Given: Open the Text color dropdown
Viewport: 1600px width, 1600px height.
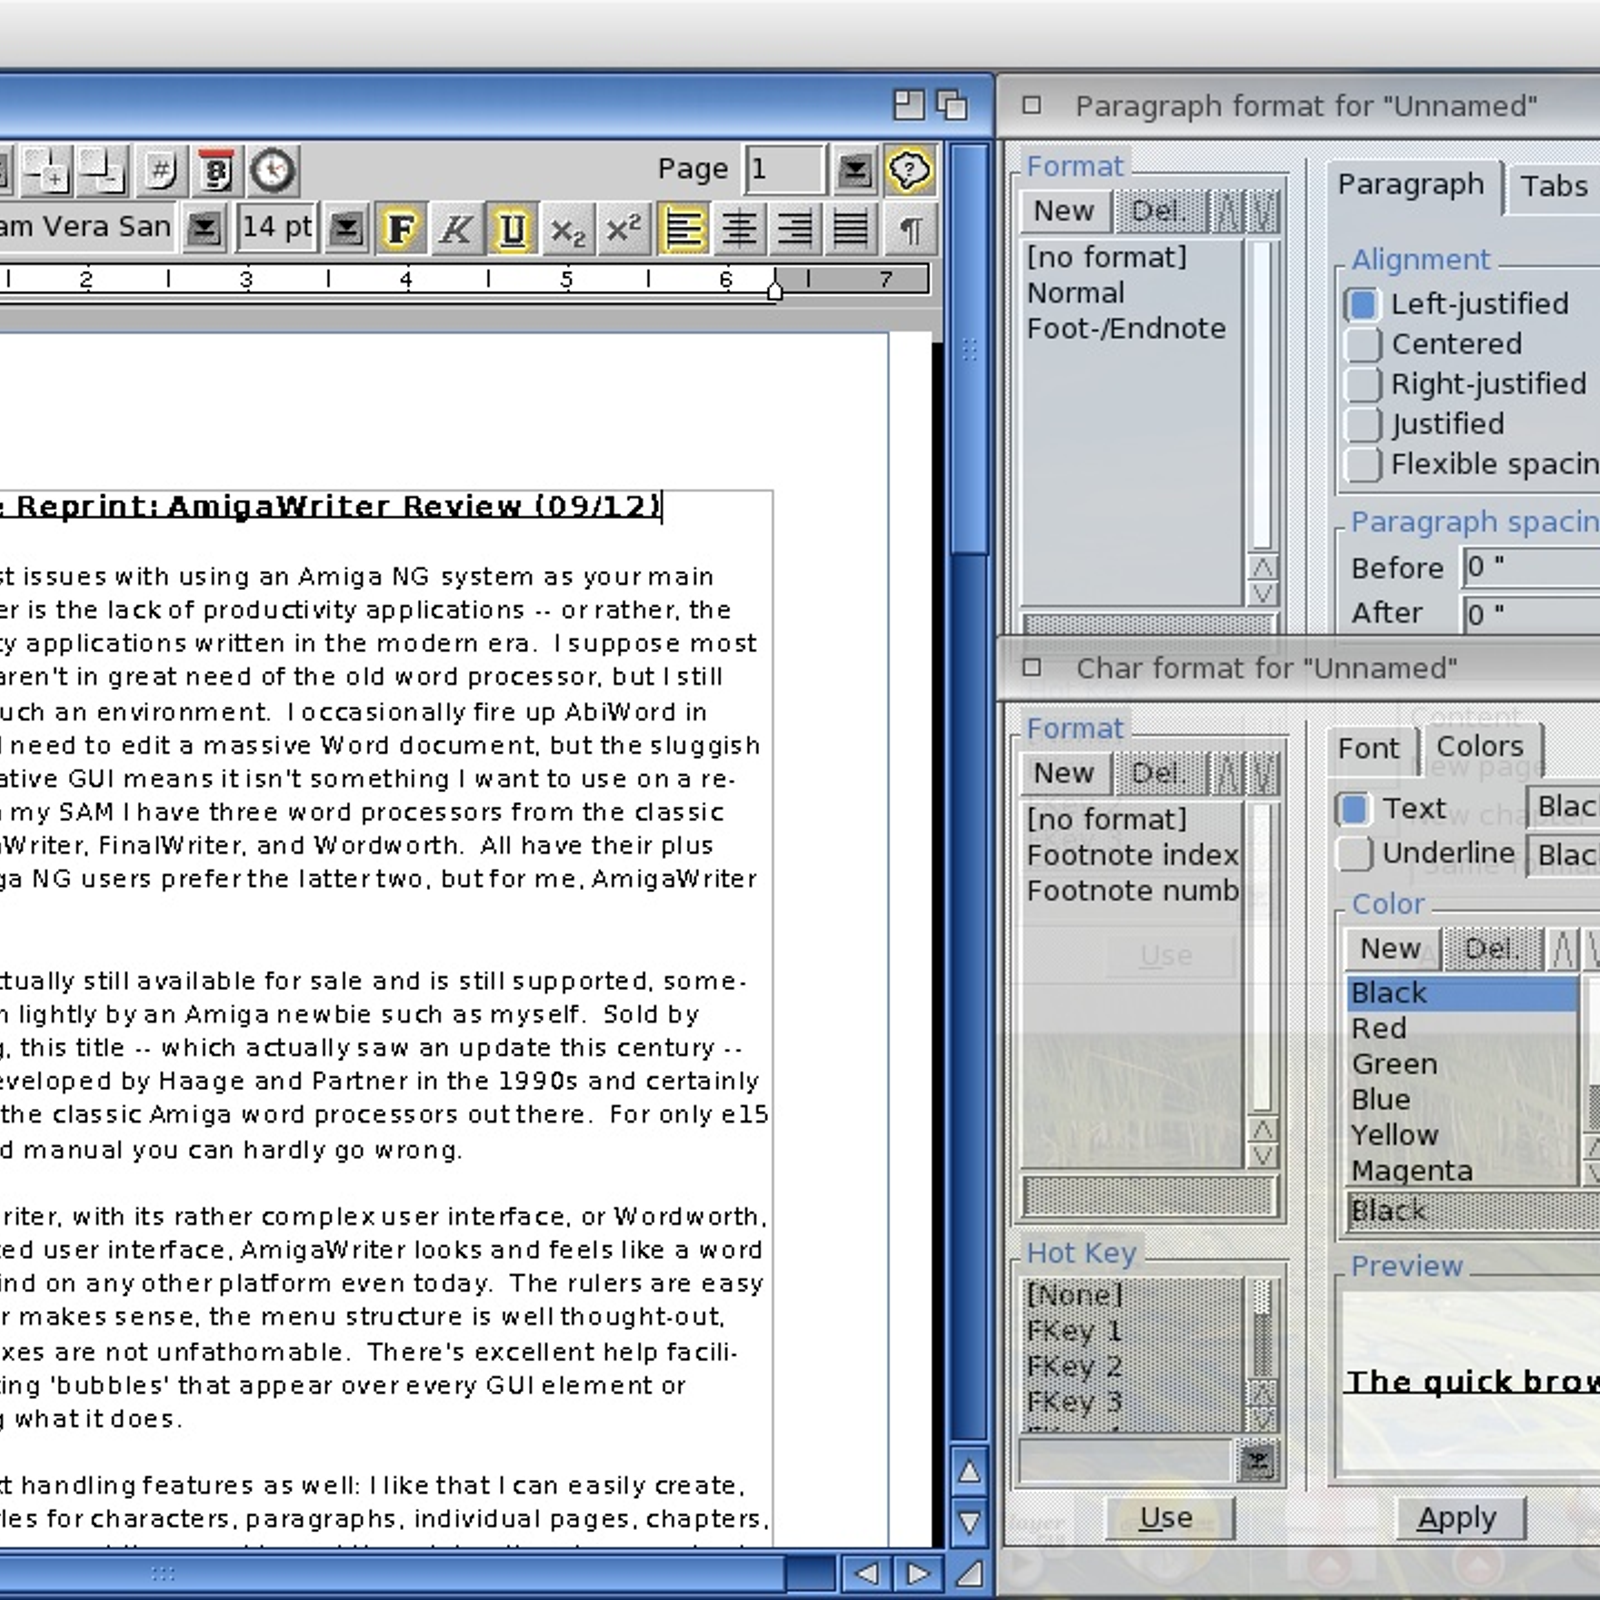Looking at the screenshot, I should point(1563,807).
